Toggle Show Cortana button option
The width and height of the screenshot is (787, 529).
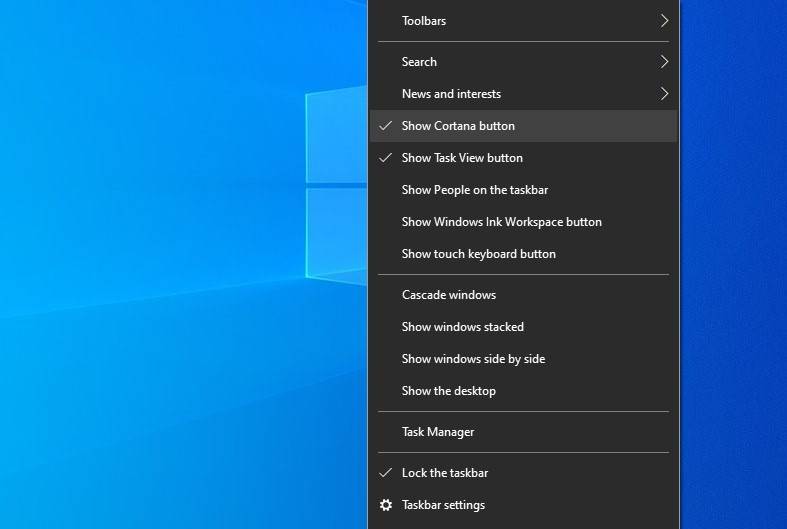point(523,126)
